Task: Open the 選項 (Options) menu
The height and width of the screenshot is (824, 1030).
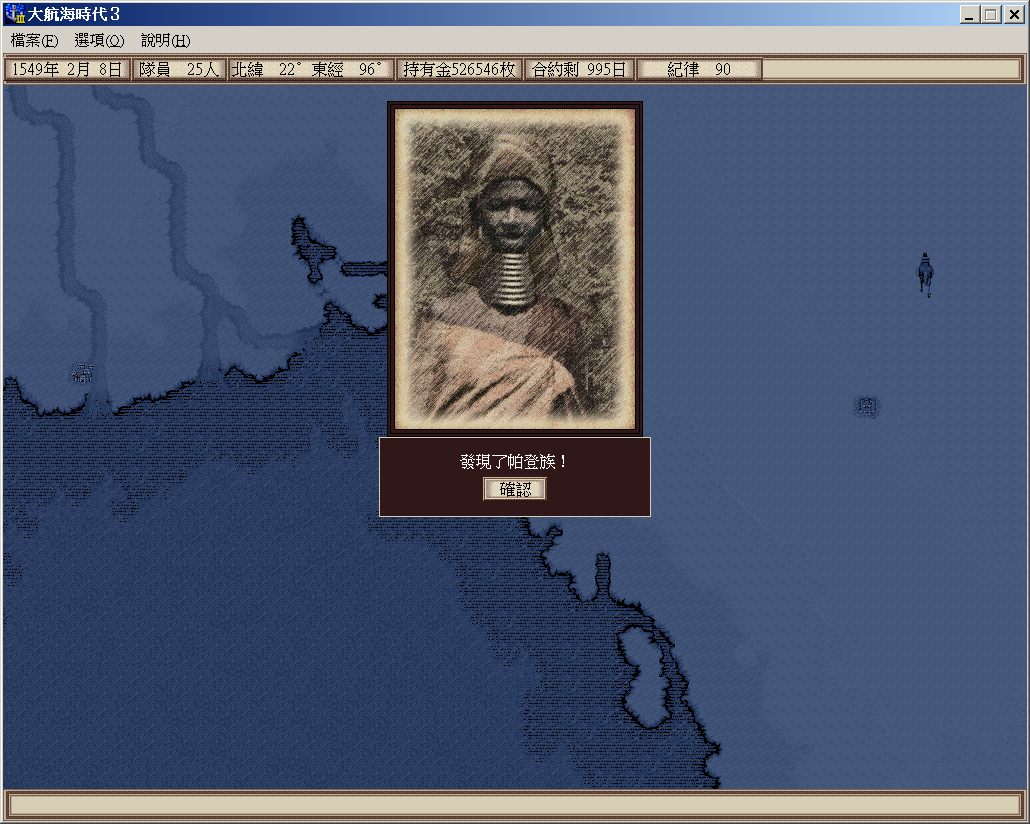Action: [99, 41]
